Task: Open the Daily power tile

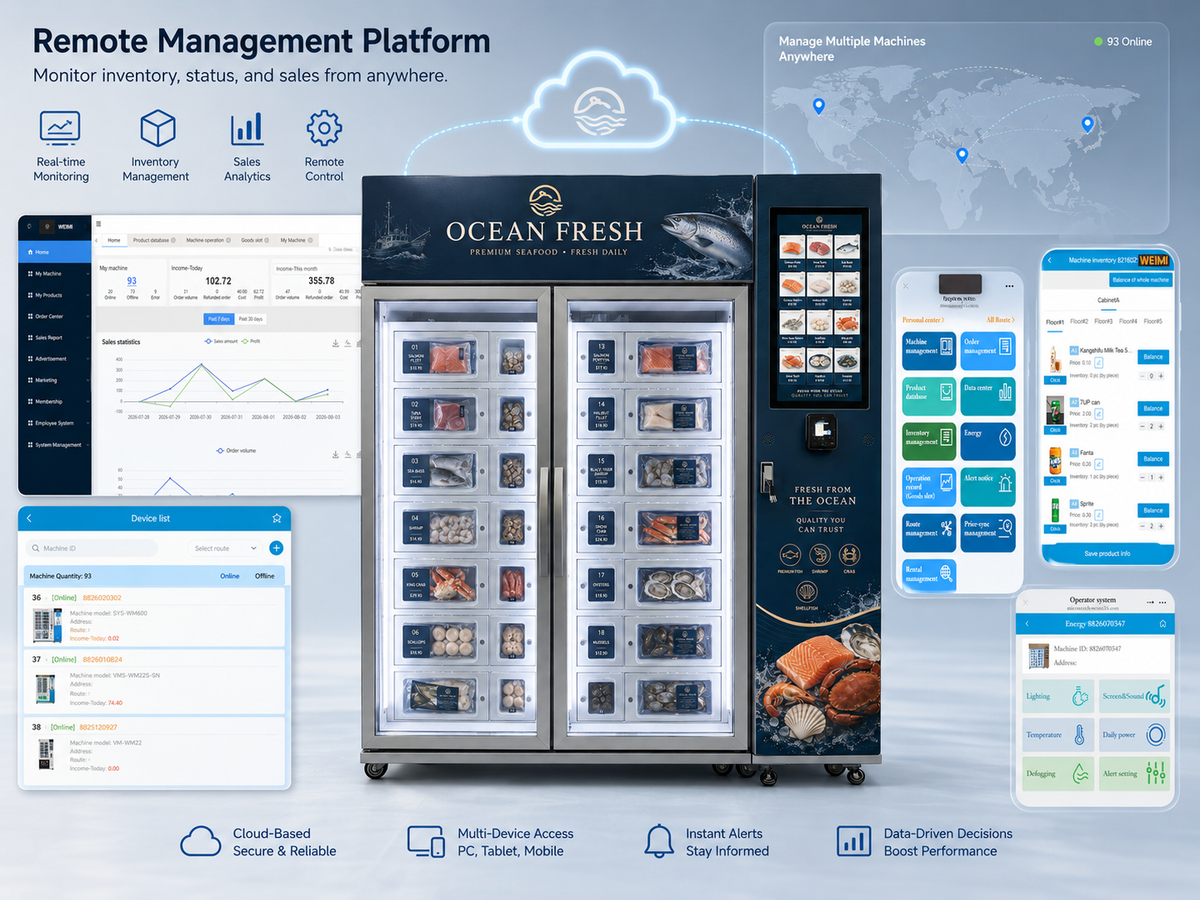Action: coord(1134,735)
